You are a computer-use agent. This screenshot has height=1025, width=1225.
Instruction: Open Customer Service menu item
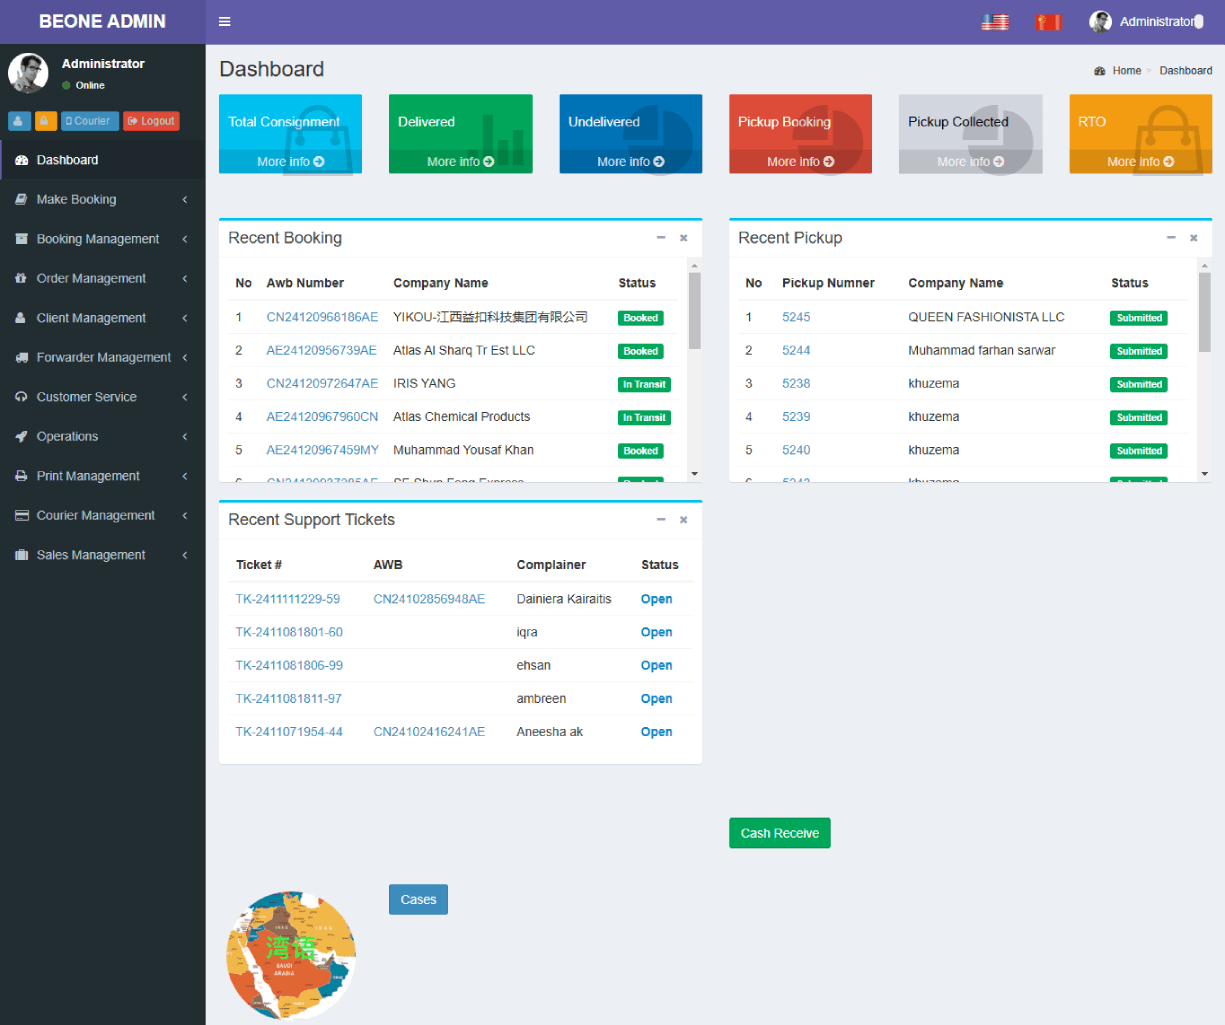click(x=100, y=397)
